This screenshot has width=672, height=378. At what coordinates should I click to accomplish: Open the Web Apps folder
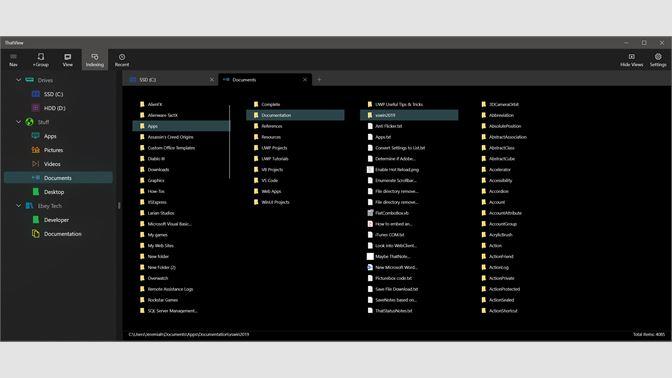(295, 192)
